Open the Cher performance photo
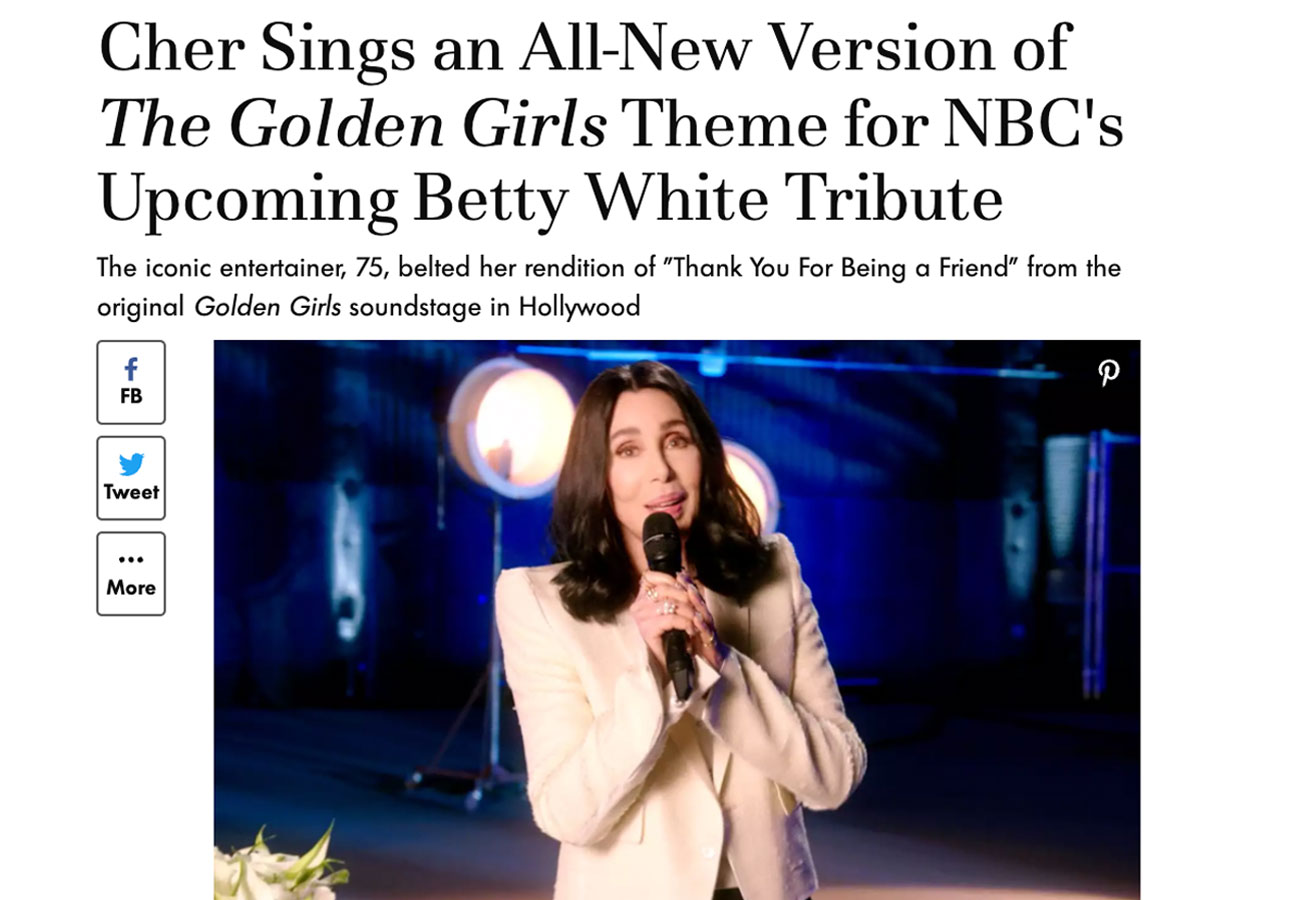This screenshot has height=900, width=1300. tap(677, 620)
